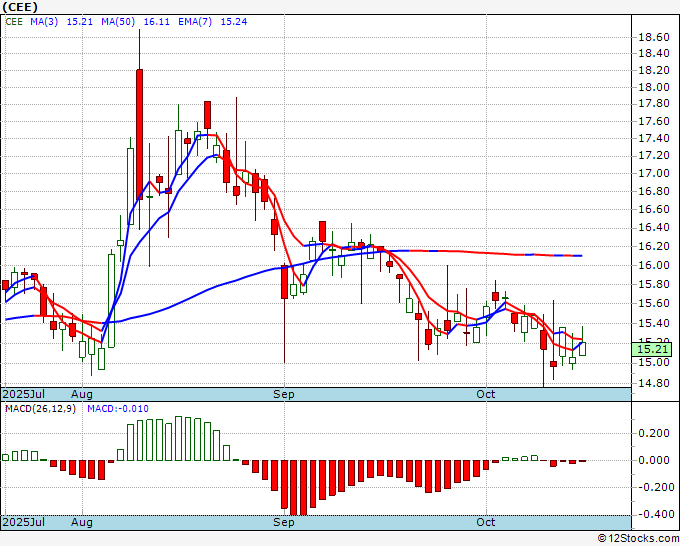Click the 2025Jul label on the MACD panel axis
The height and width of the screenshot is (546, 680).
click(24, 522)
